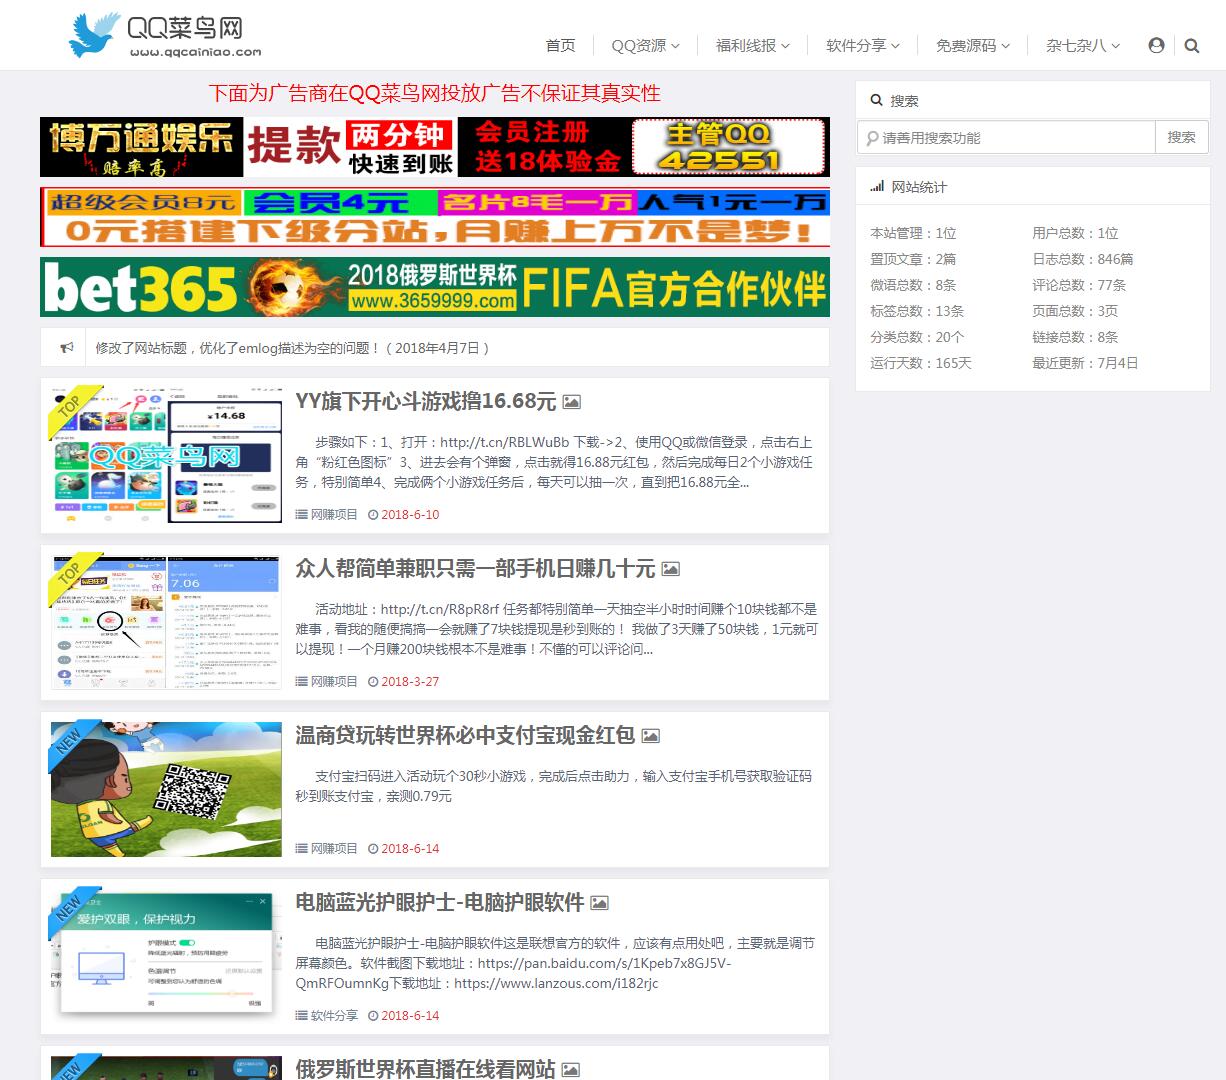Click the bar-chart icon next to 网站统计
The height and width of the screenshot is (1080, 1226).
[x=877, y=187]
